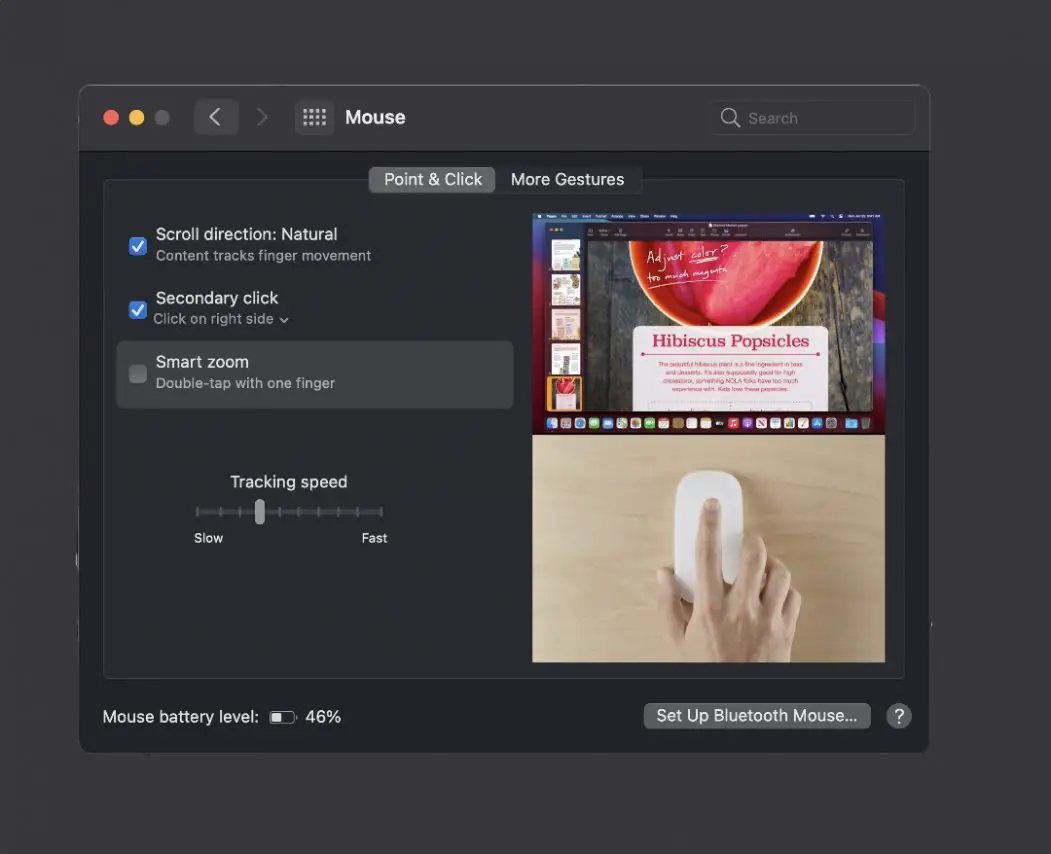Image resolution: width=1051 pixels, height=854 pixels.
Task: Click the mouse demonstration video preview
Action: coord(708,547)
